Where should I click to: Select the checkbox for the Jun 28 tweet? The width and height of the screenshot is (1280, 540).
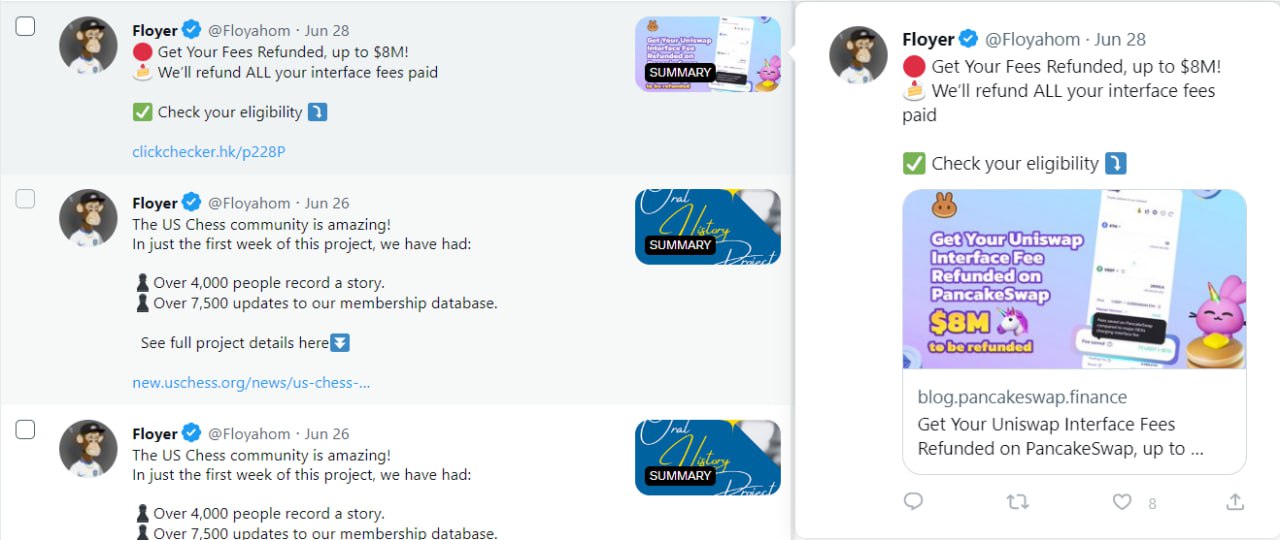pos(26,27)
